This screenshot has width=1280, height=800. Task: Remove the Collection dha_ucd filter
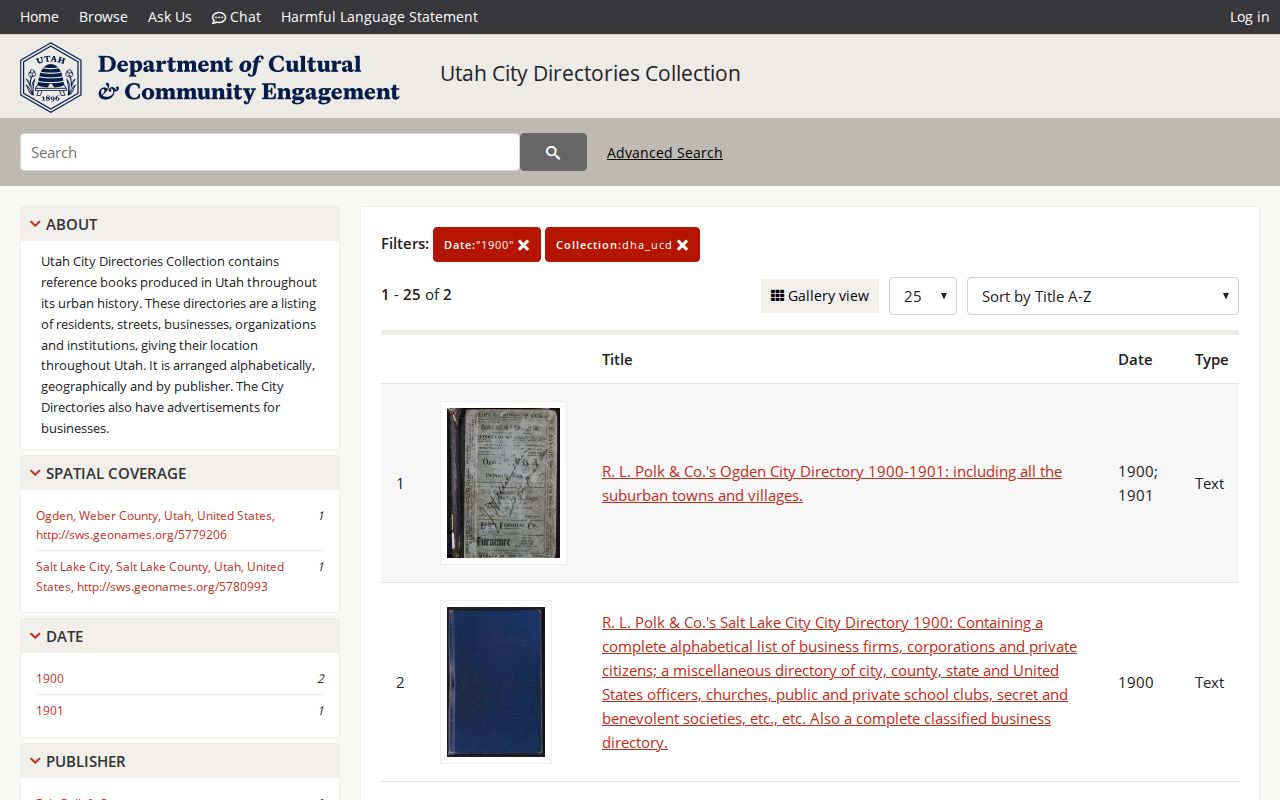682,245
